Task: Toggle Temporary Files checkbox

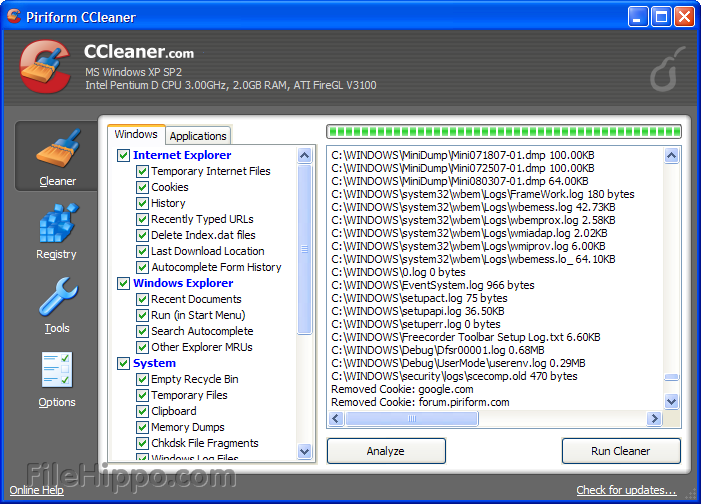Action: click(142, 395)
